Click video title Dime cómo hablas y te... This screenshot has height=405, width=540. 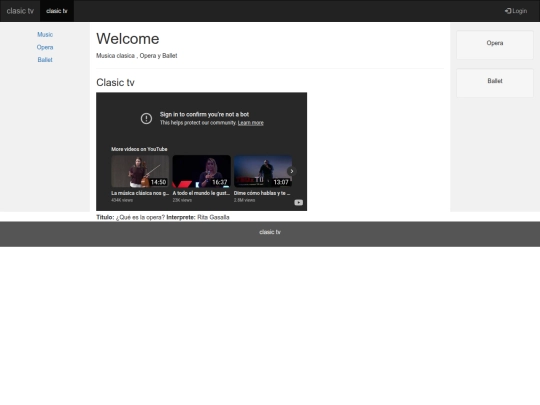point(262,193)
